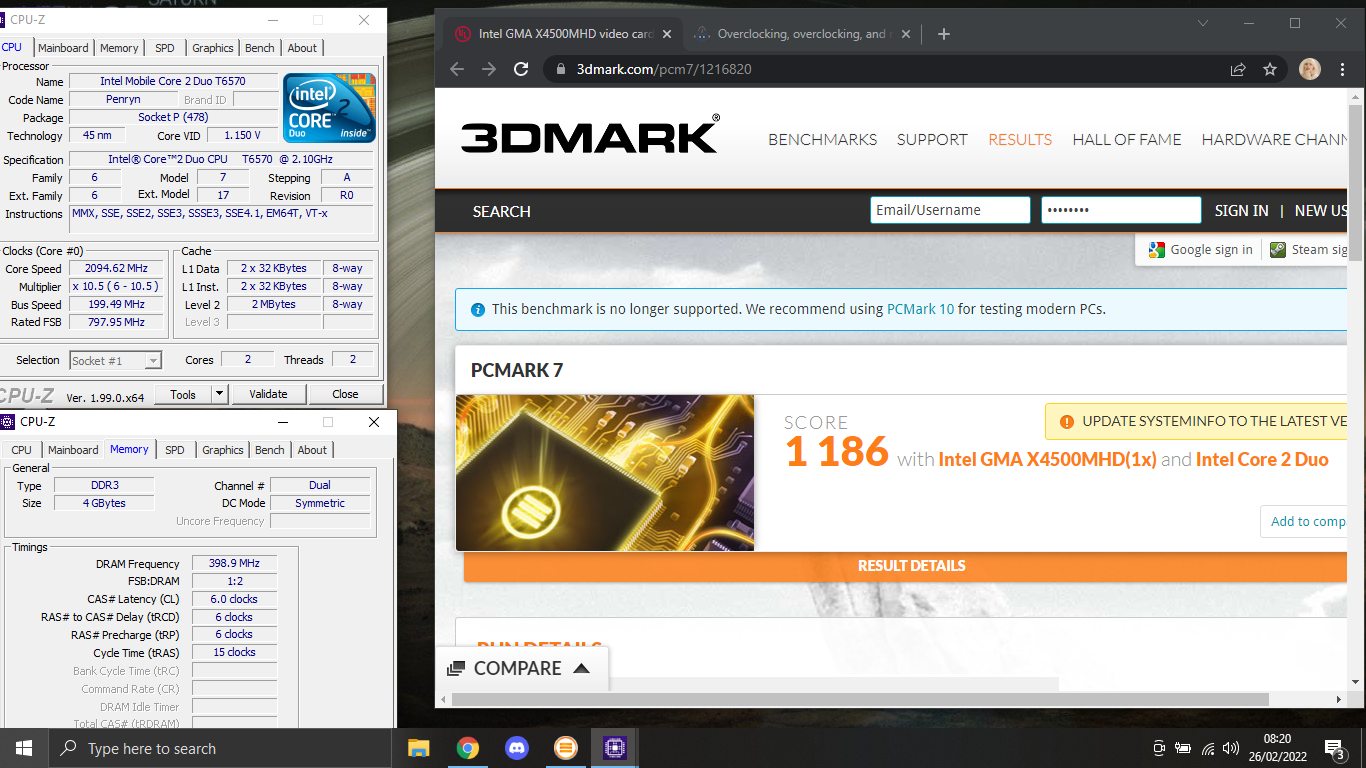This screenshot has width=1366, height=768.
Task: Click the RESULT DETAILS orange bar
Action: point(906,566)
